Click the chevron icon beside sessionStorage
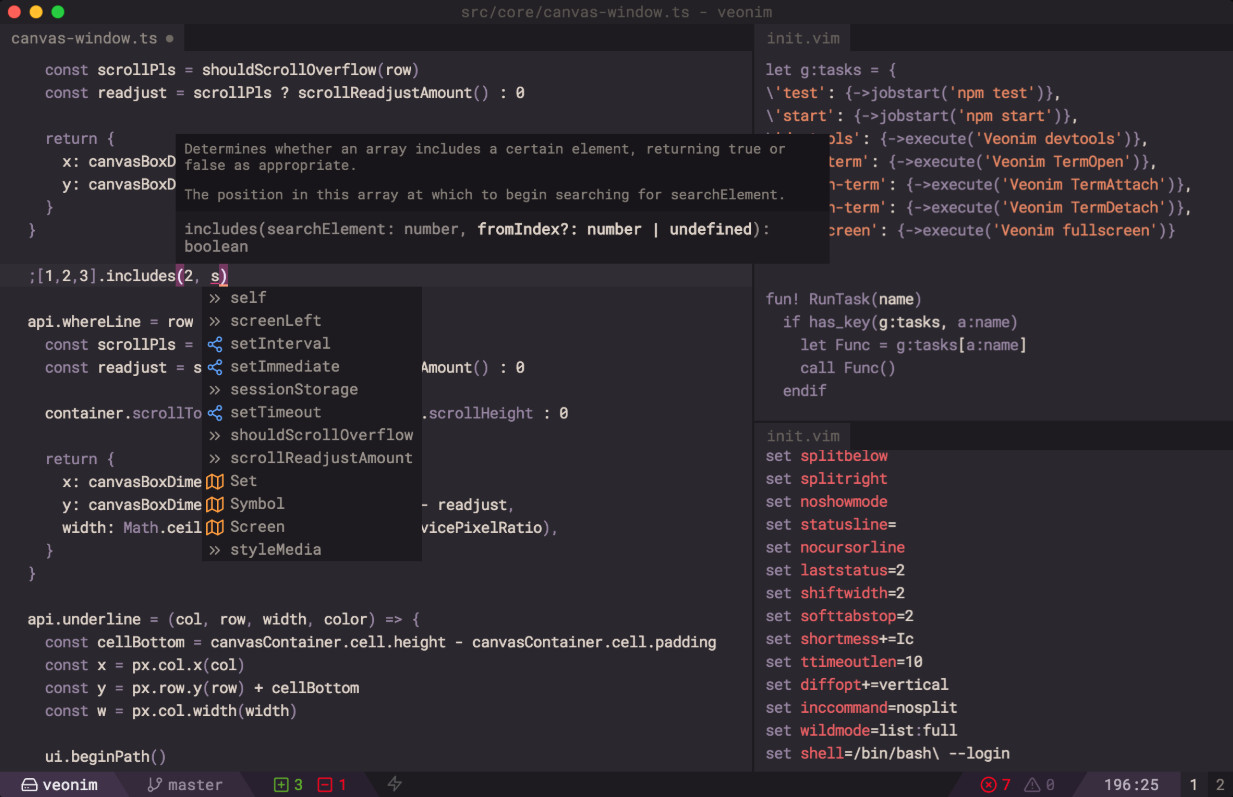The width and height of the screenshot is (1233, 797). [215, 390]
